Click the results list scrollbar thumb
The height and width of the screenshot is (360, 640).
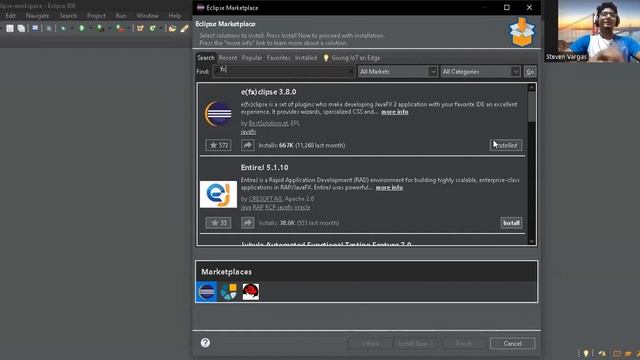[531, 106]
